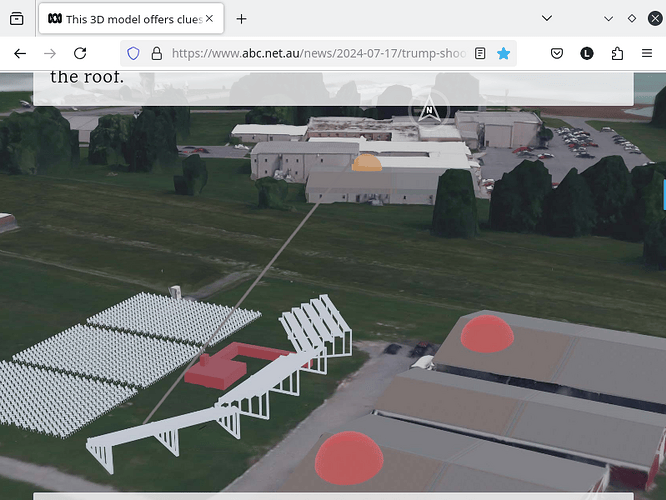Open the Firefox hamburger application menu

646,53
